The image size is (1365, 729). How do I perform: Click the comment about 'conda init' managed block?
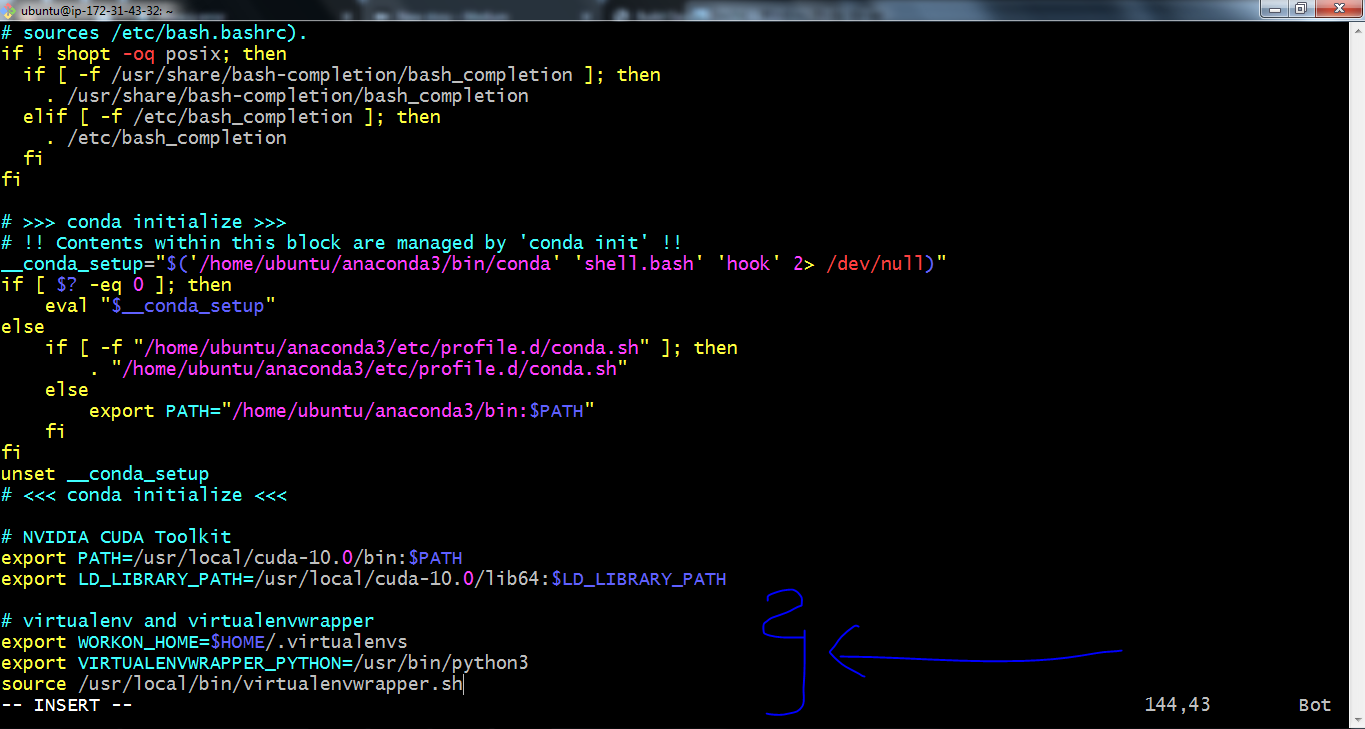coord(342,243)
